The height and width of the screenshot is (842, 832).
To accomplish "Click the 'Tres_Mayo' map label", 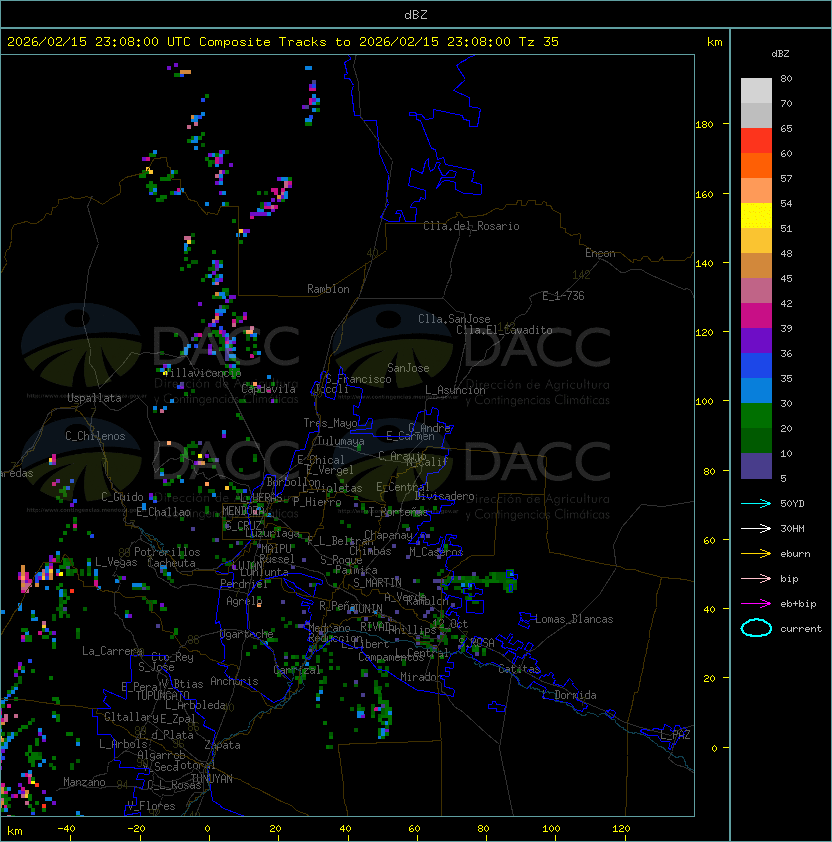I will click(330, 423).
